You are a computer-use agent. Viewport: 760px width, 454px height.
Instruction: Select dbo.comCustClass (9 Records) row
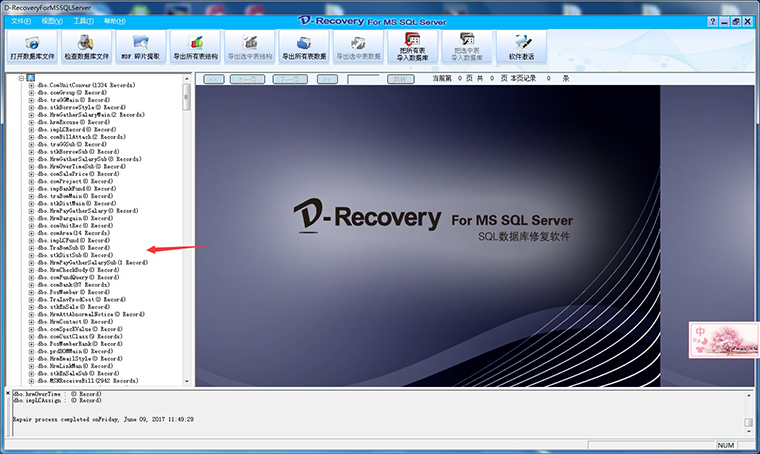[80, 336]
